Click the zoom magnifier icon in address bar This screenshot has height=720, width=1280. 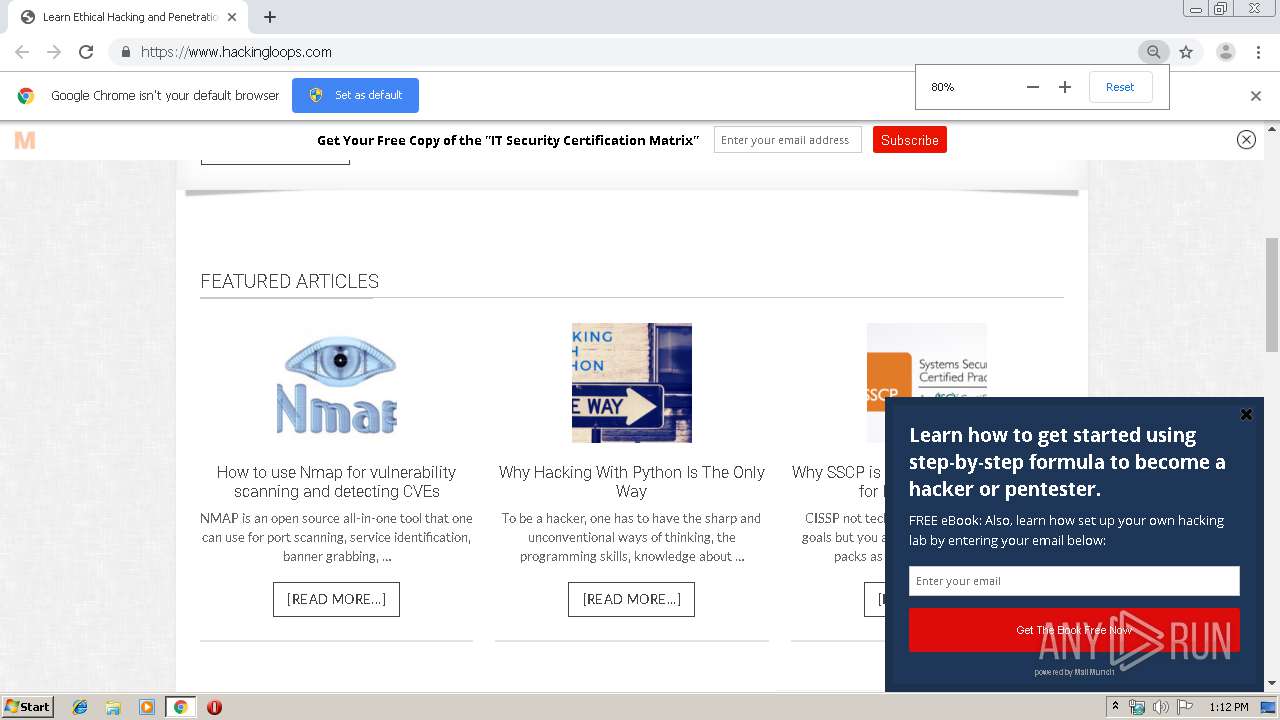point(1153,52)
